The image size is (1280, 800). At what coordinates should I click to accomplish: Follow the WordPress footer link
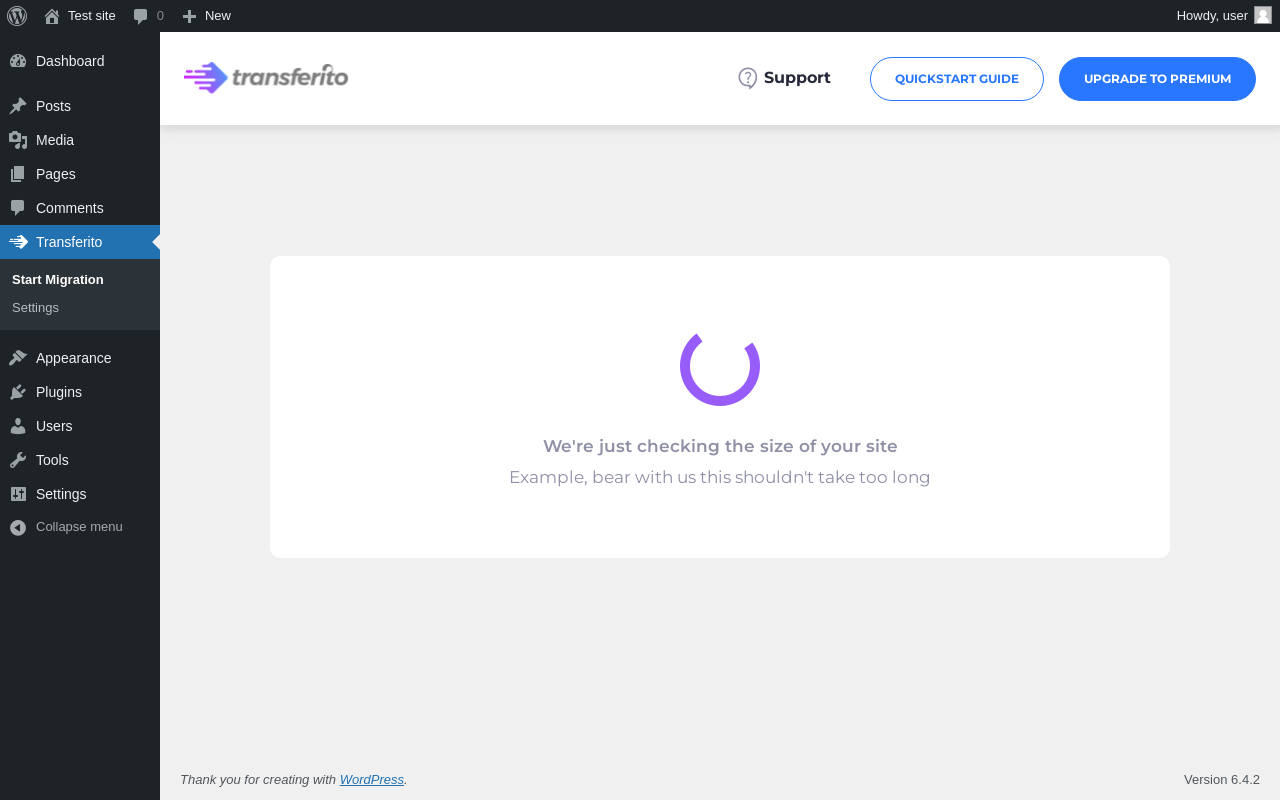[x=372, y=780]
